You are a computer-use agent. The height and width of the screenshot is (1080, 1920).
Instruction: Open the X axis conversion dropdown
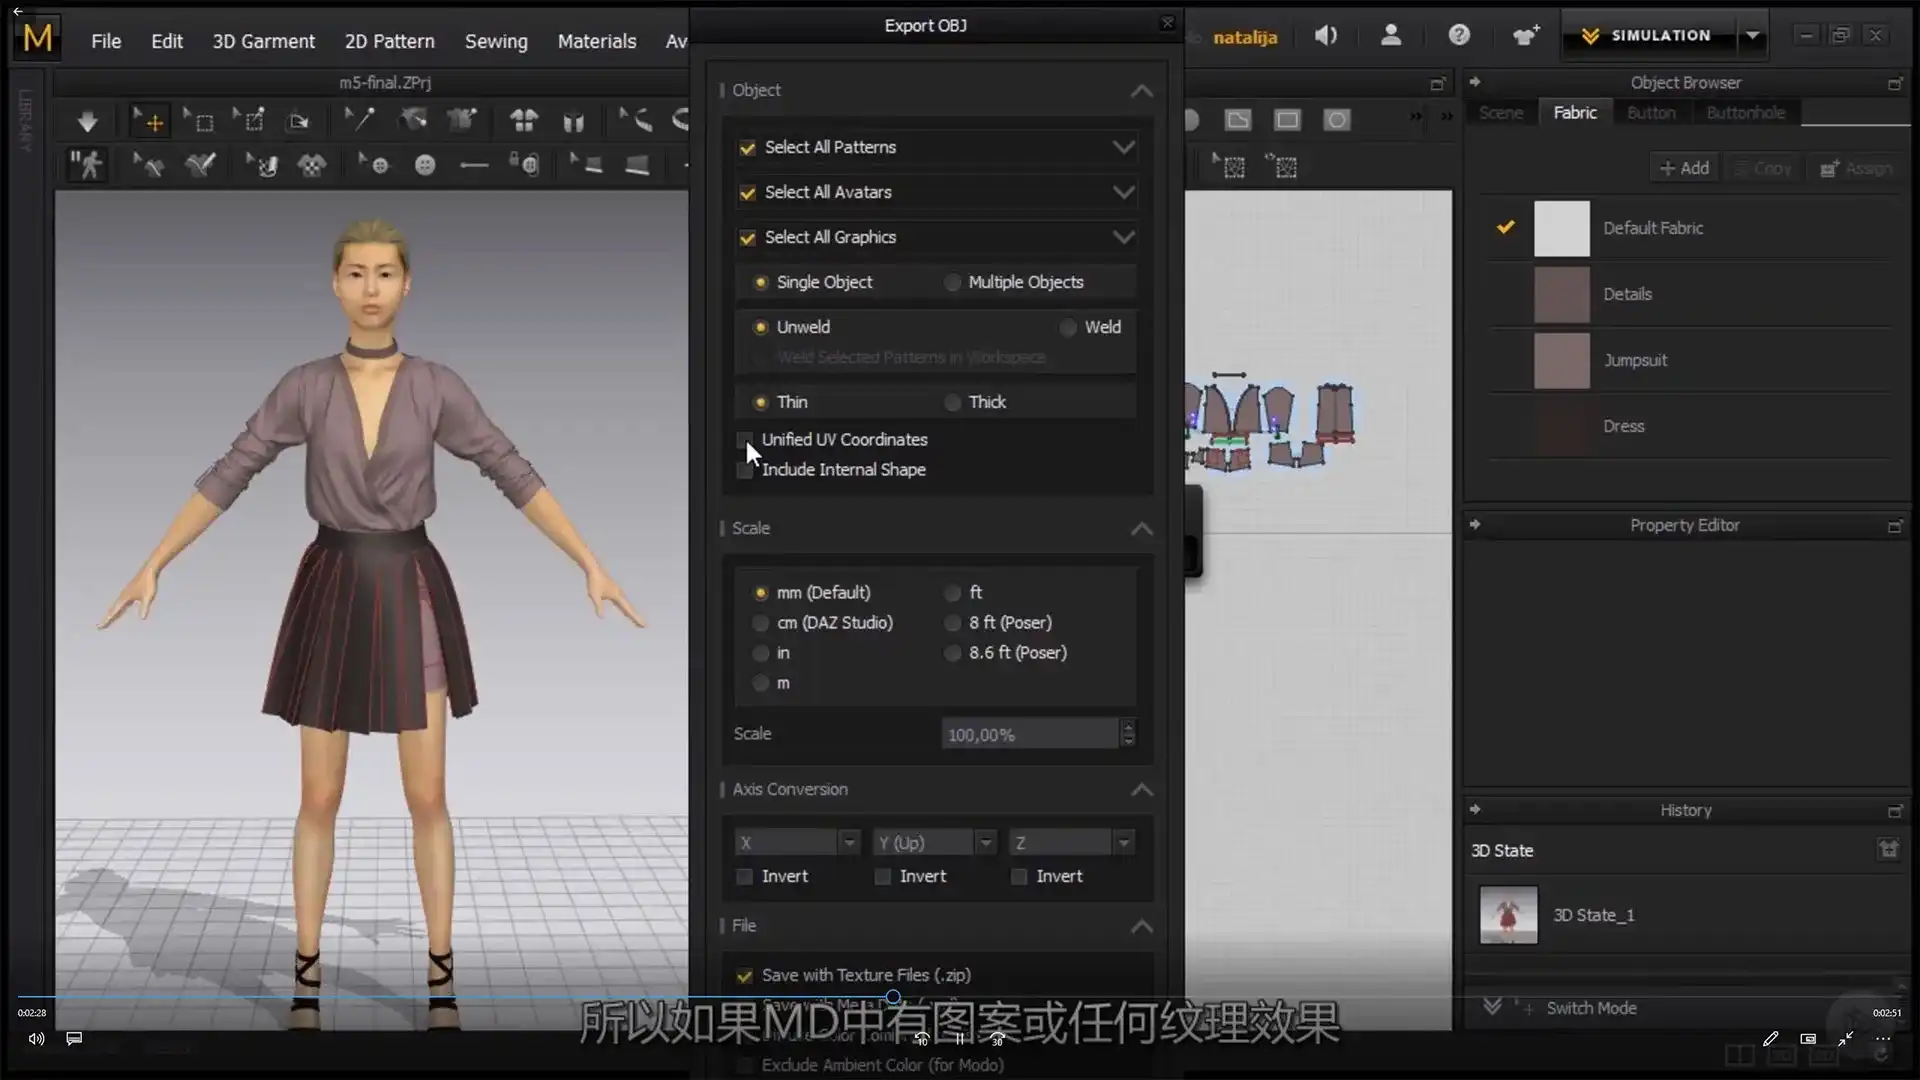click(x=848, y=842)
